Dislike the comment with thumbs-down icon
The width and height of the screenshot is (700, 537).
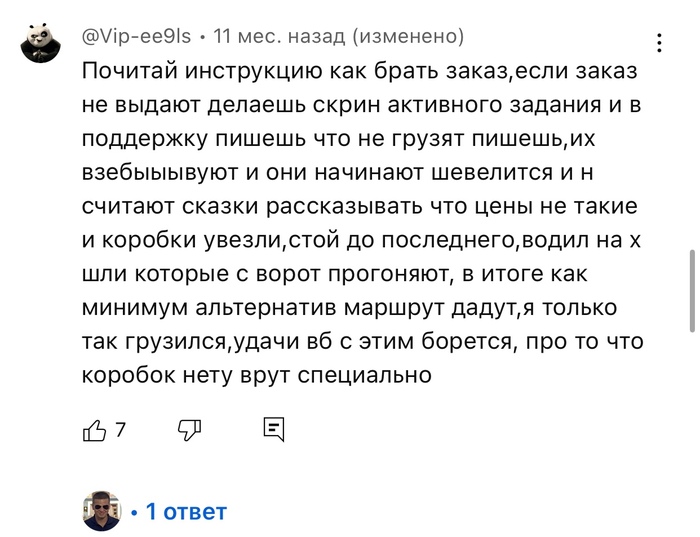(189, 430)
